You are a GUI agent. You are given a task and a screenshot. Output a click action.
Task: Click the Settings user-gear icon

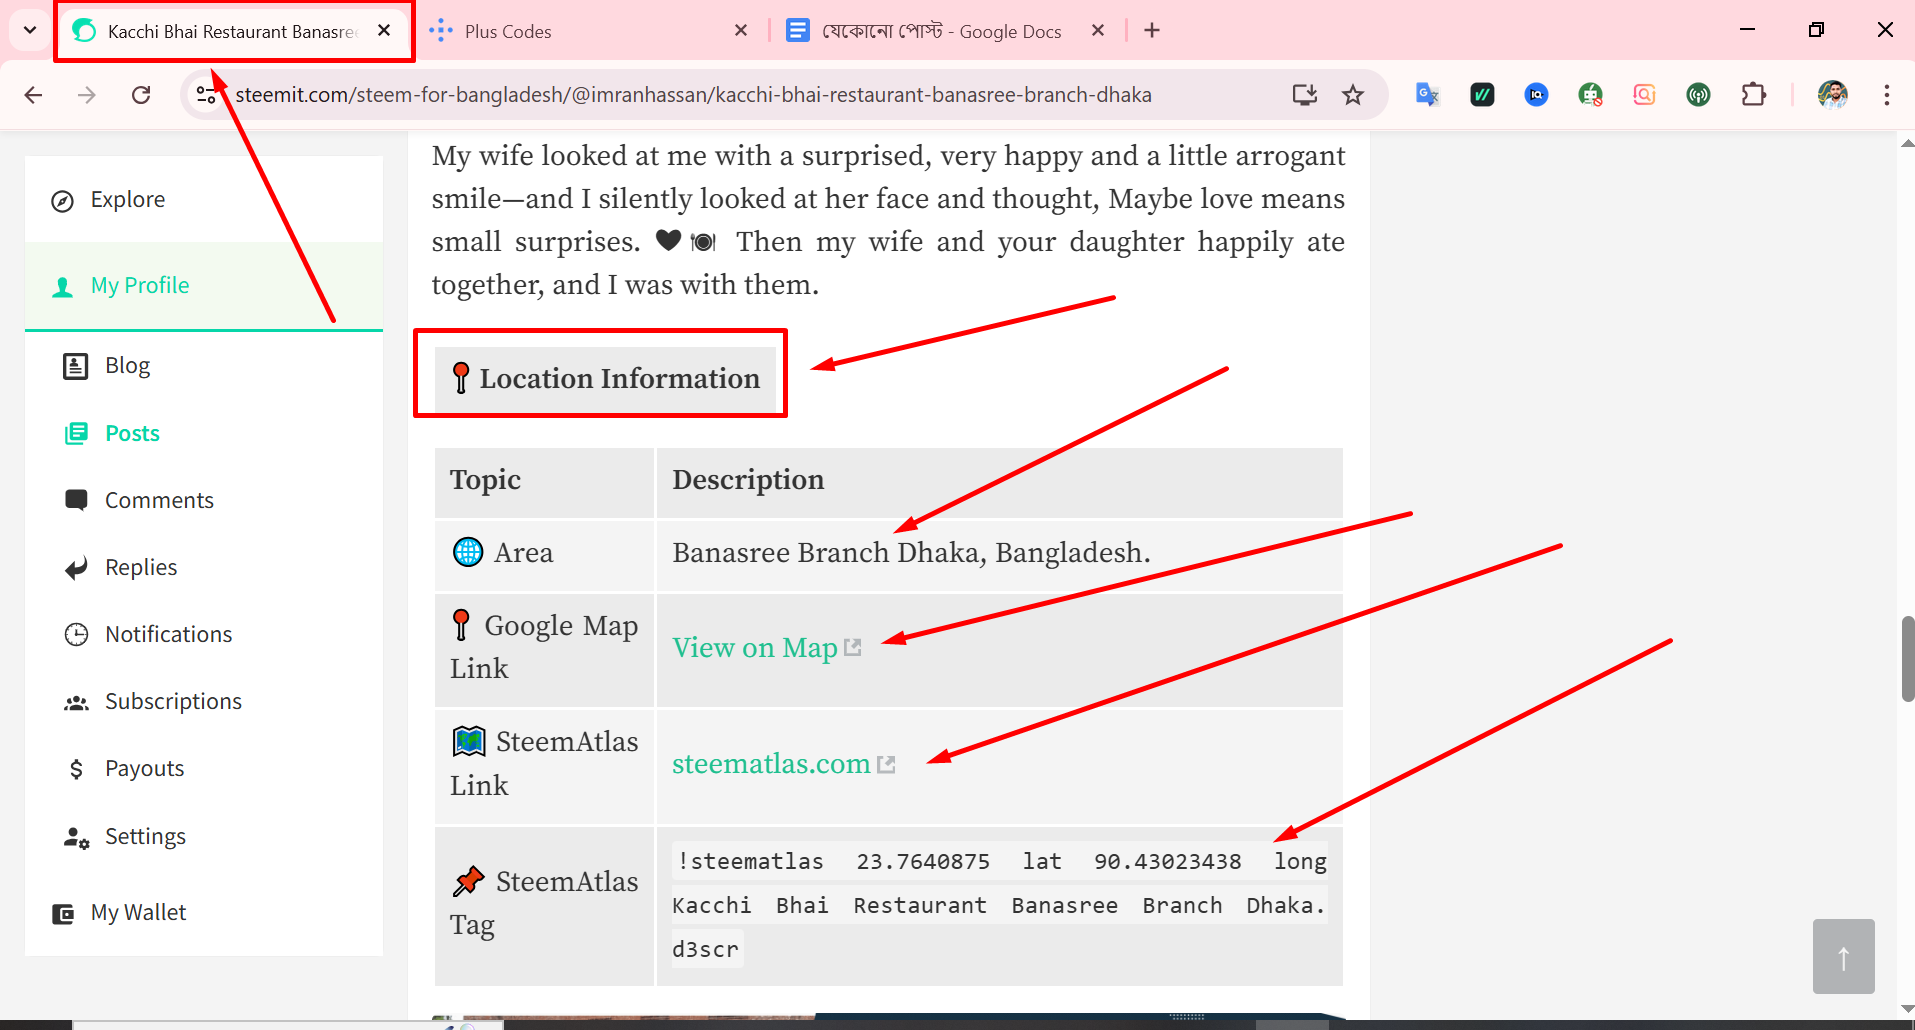click(x=76, y=838)
